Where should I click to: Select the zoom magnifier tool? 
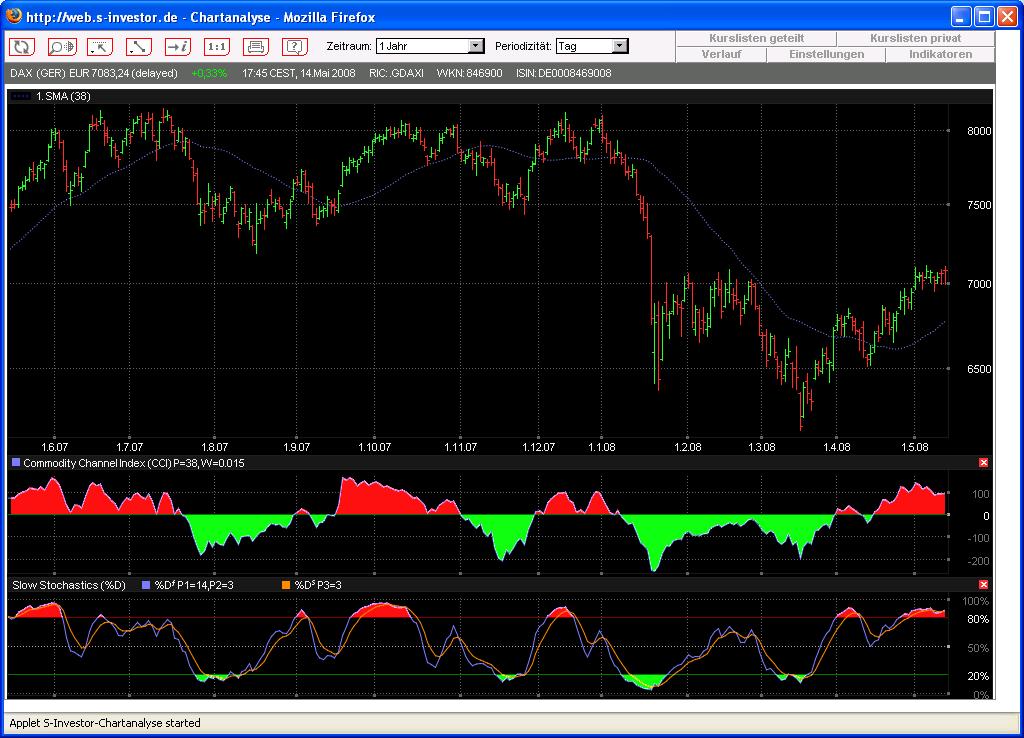(x=61, y=46)
